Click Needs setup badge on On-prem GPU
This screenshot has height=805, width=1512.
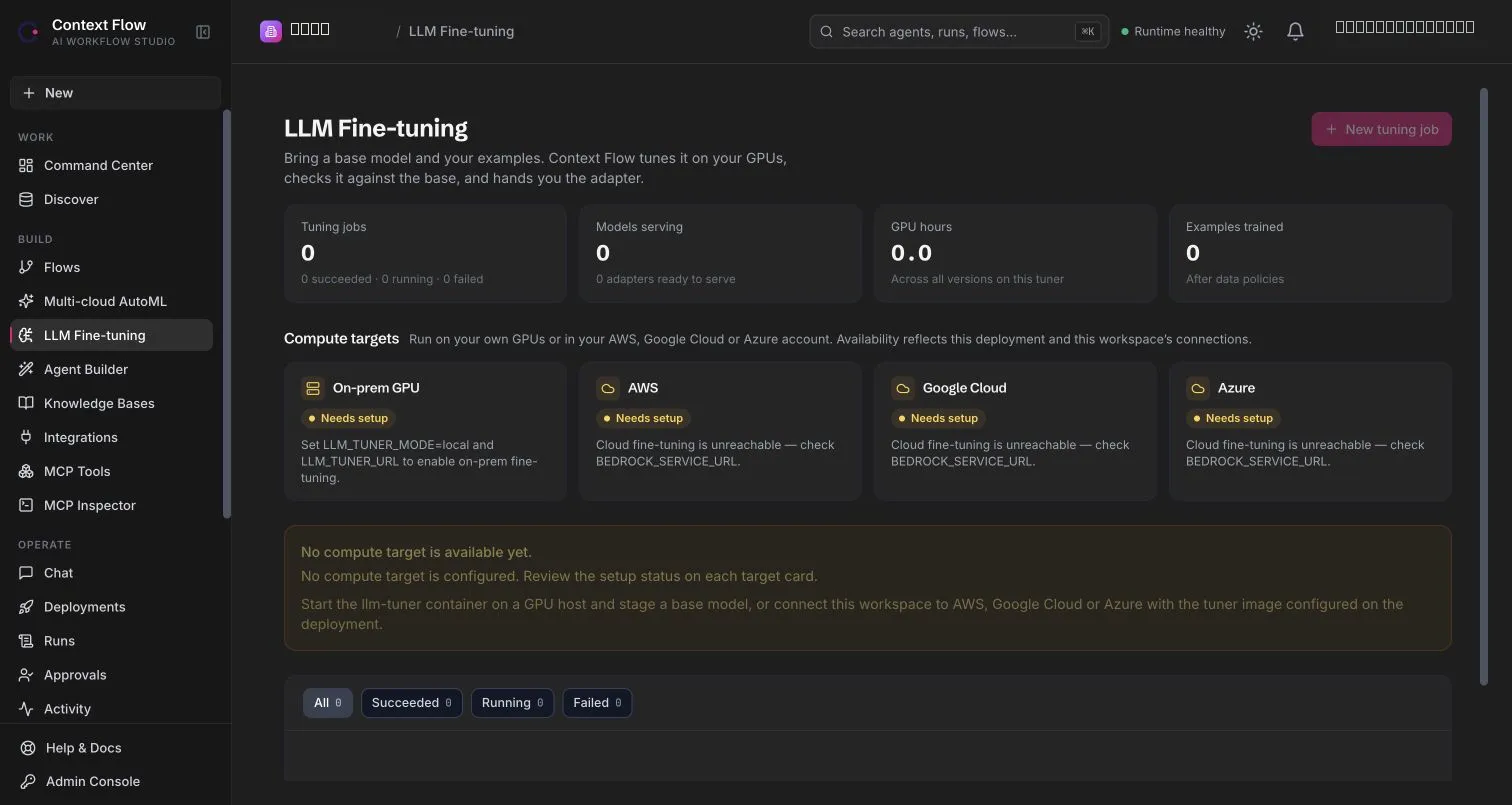coord(348,418)
